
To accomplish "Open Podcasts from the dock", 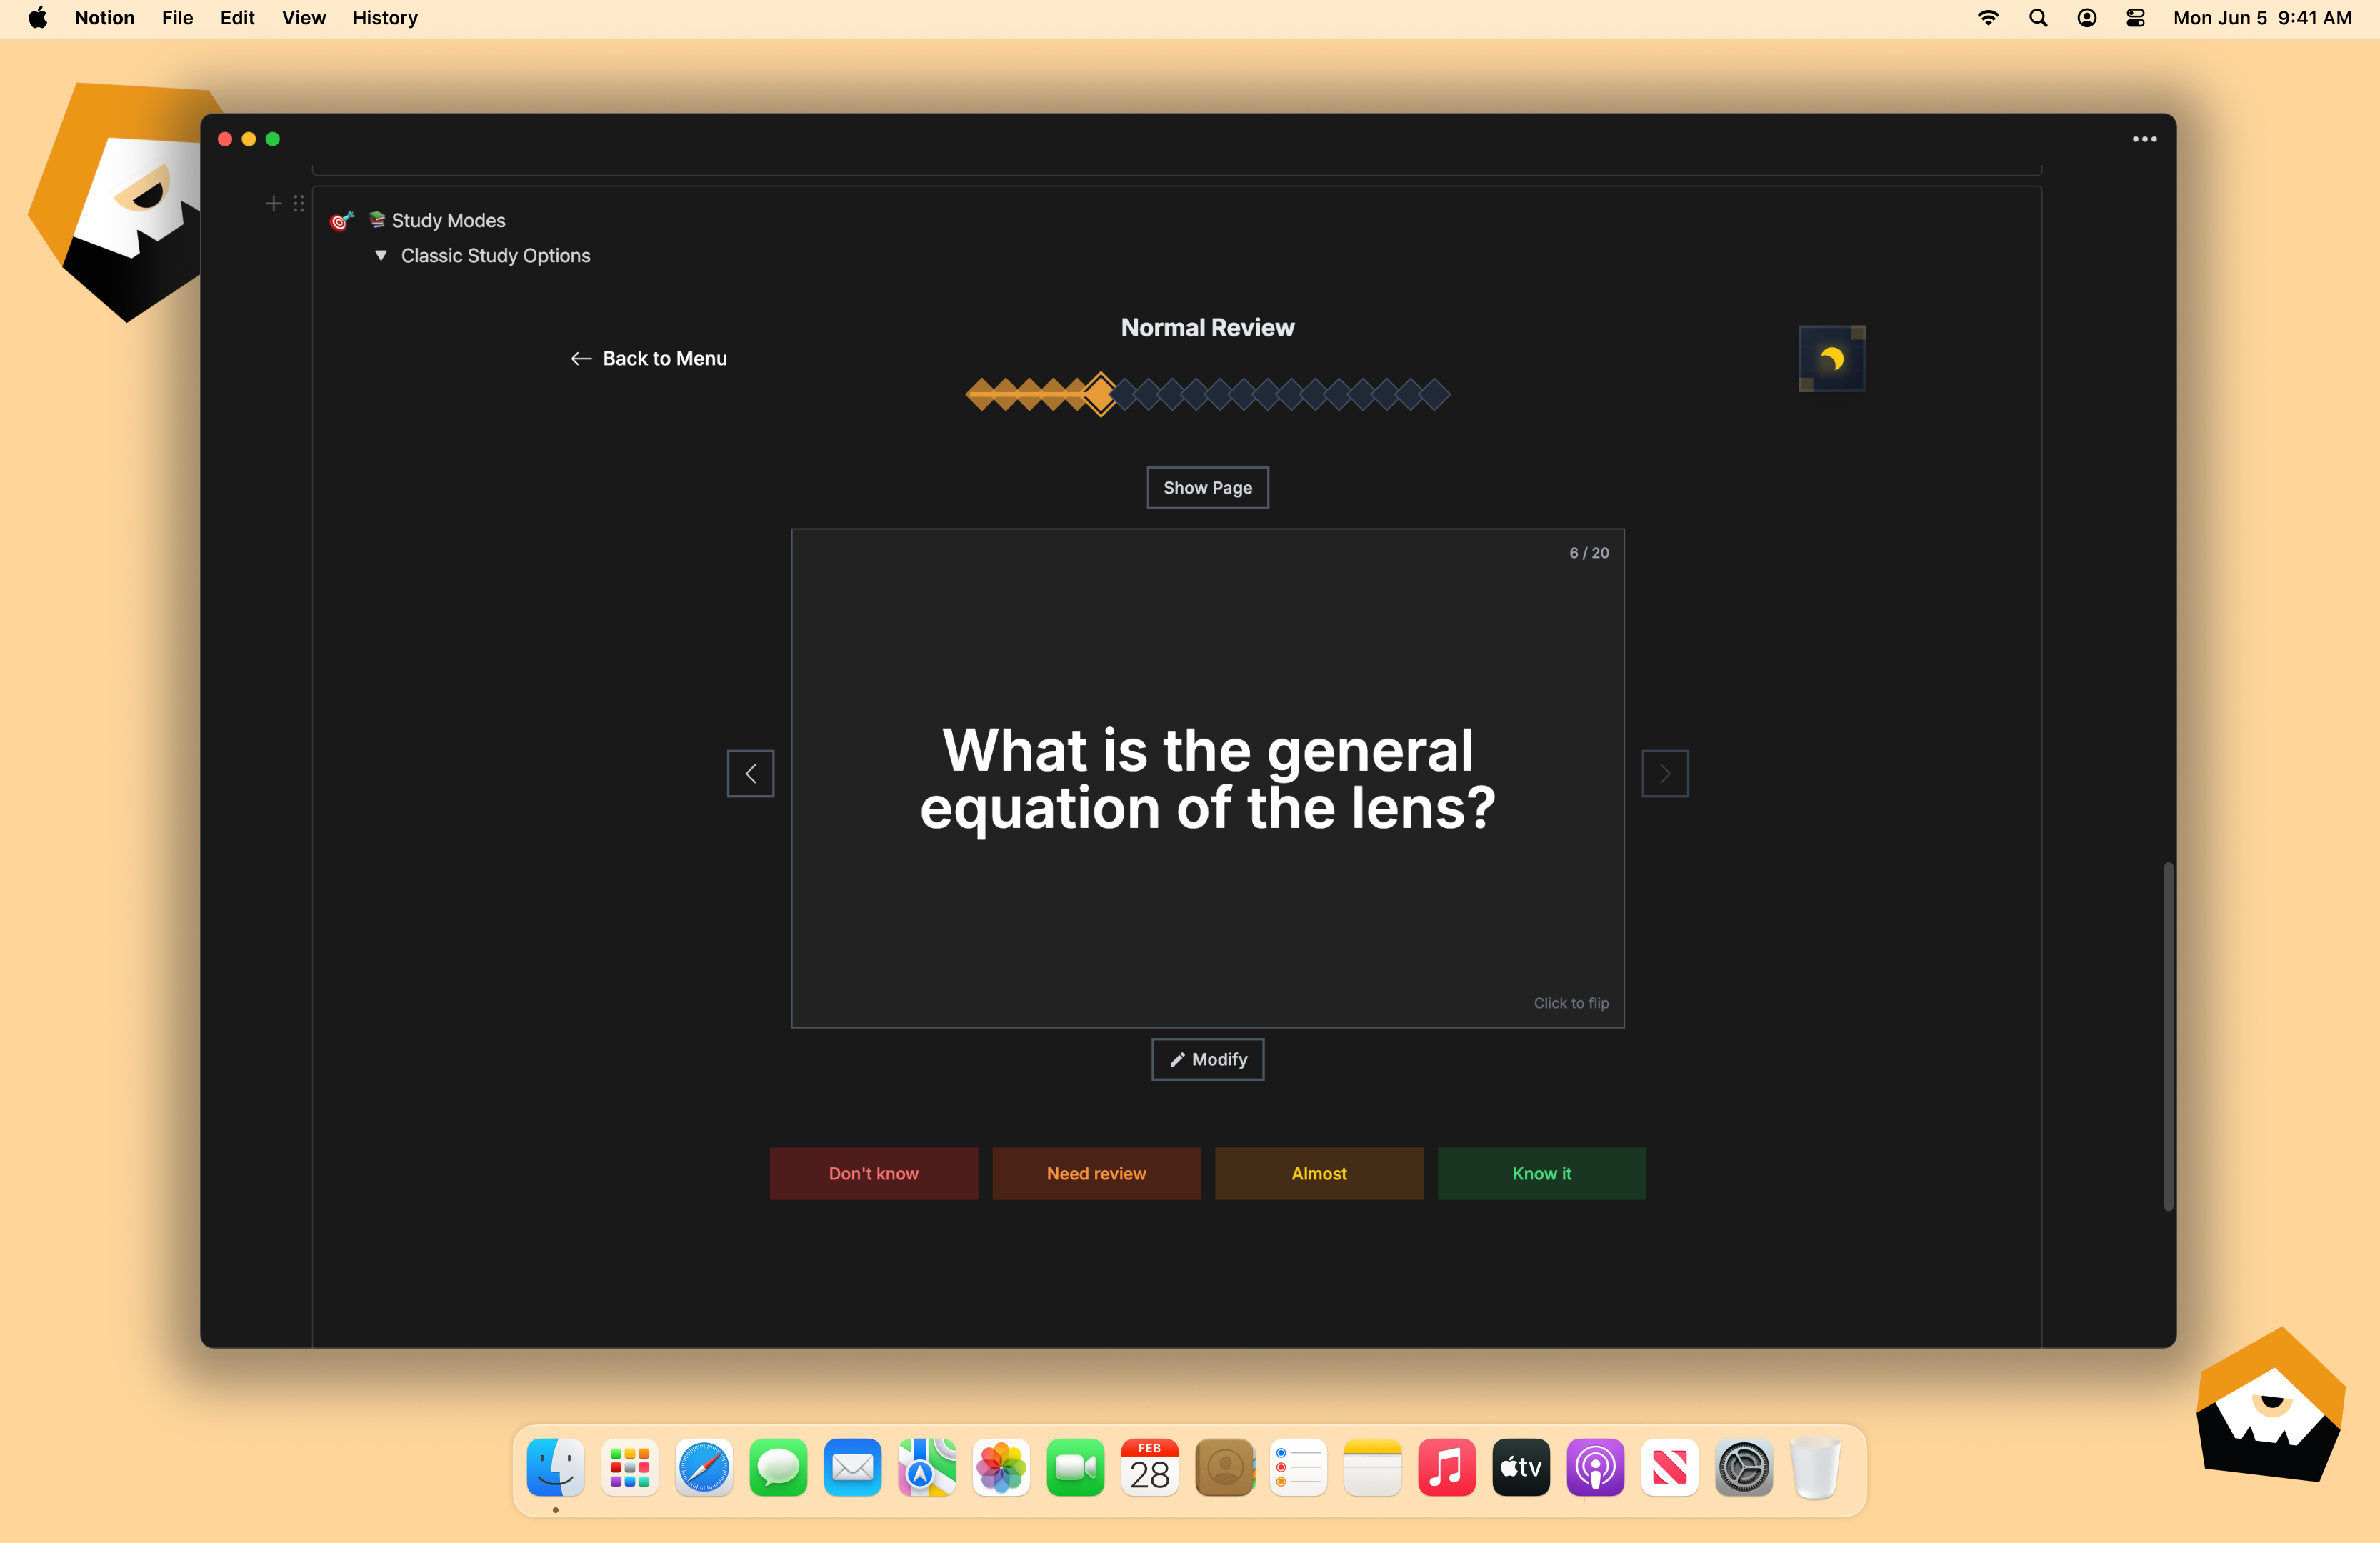I will pyautogui.click(x=1595, y=1467).
